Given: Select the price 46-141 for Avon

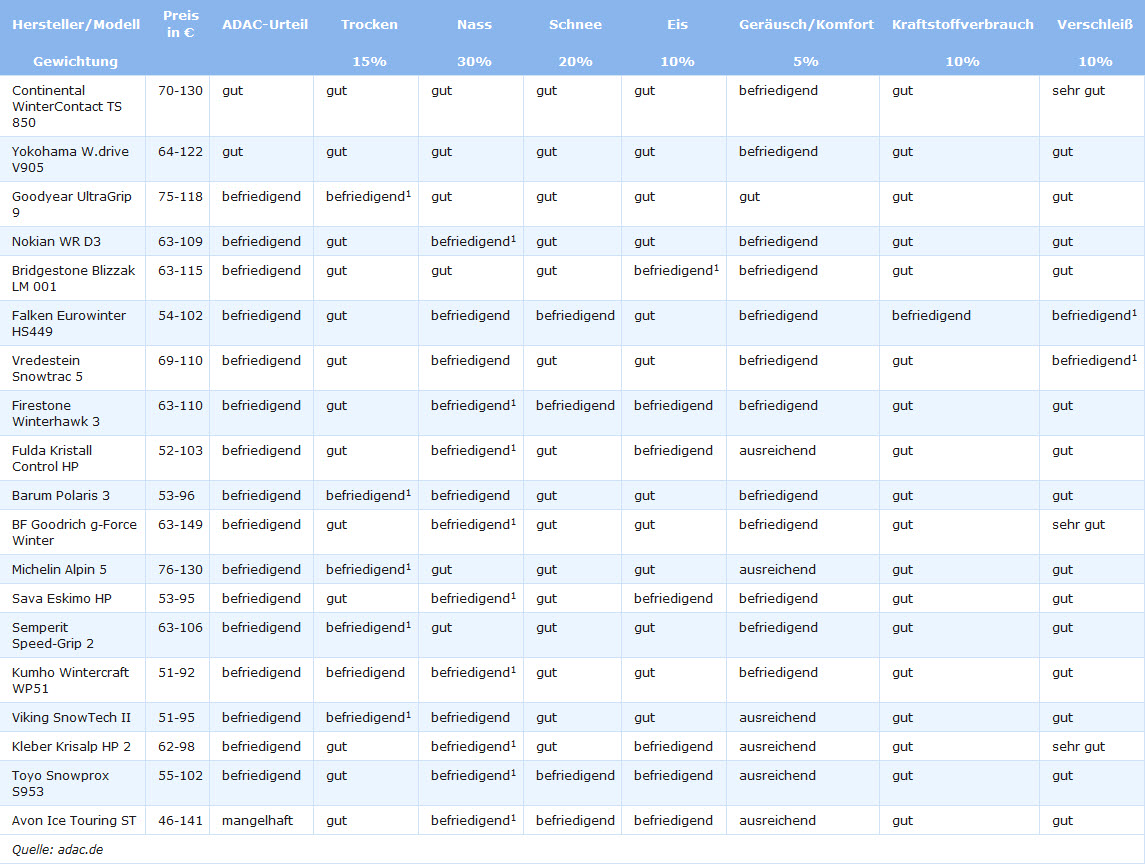Looking at the screenshot, I should tap(180, 820).
